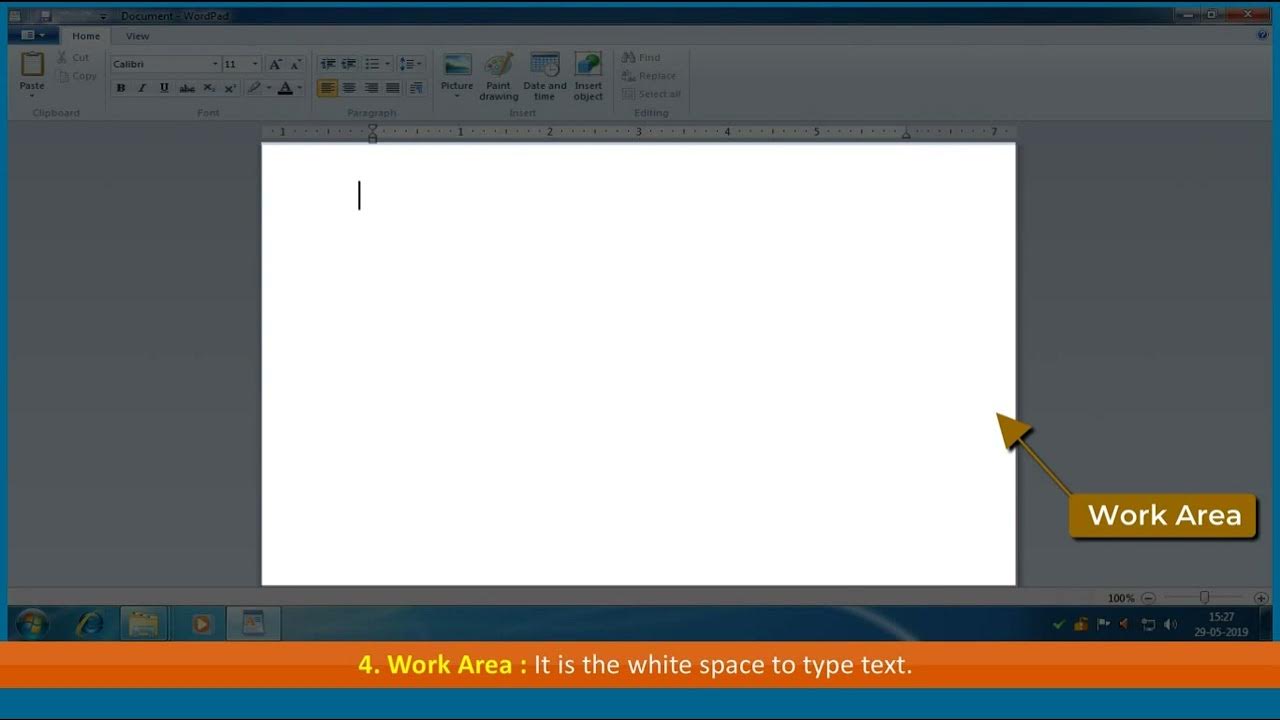Open File Explorer from taskbar
Viewport: 1280px width, 720px height.
click(143, 624)
